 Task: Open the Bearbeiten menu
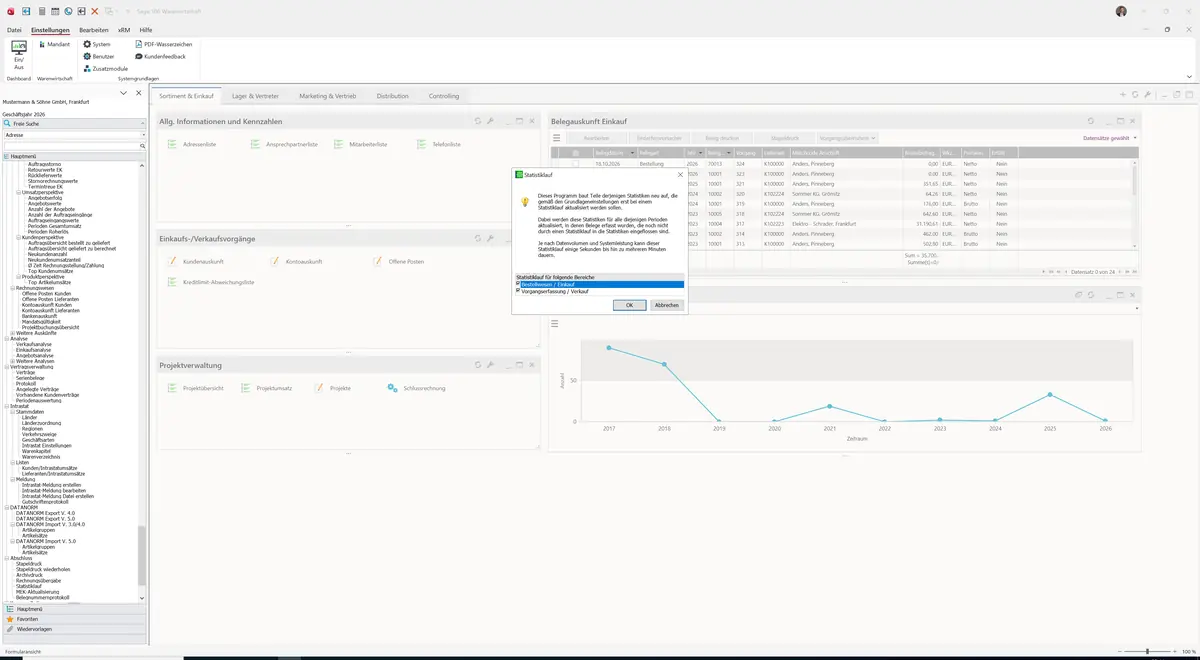pos(94,30)
